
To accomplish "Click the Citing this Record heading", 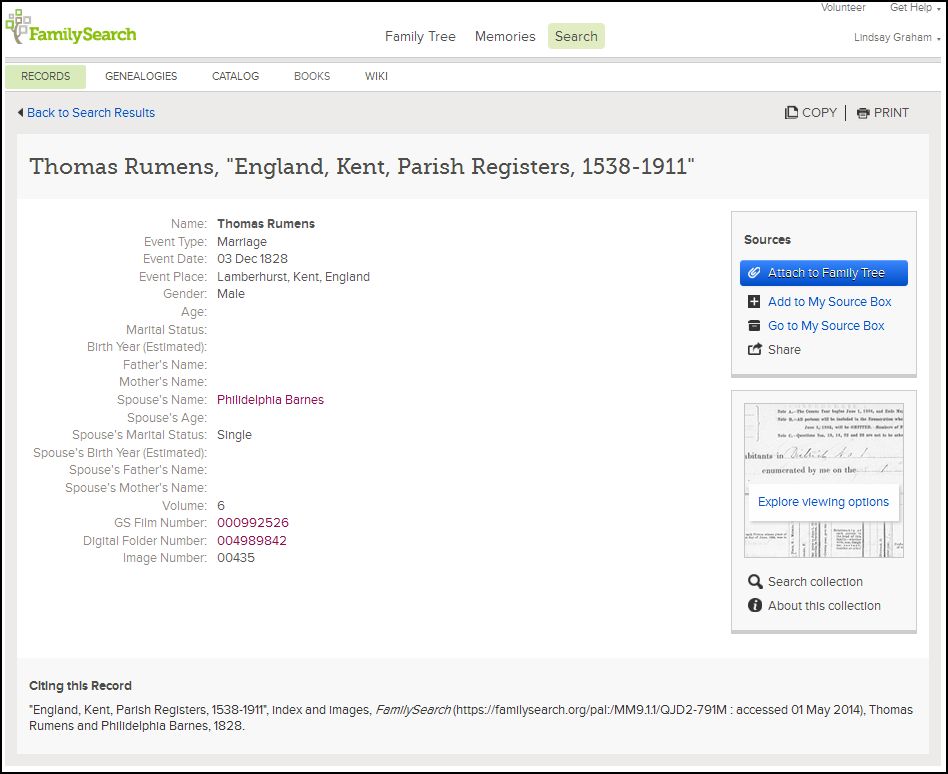I will point(80,686).
